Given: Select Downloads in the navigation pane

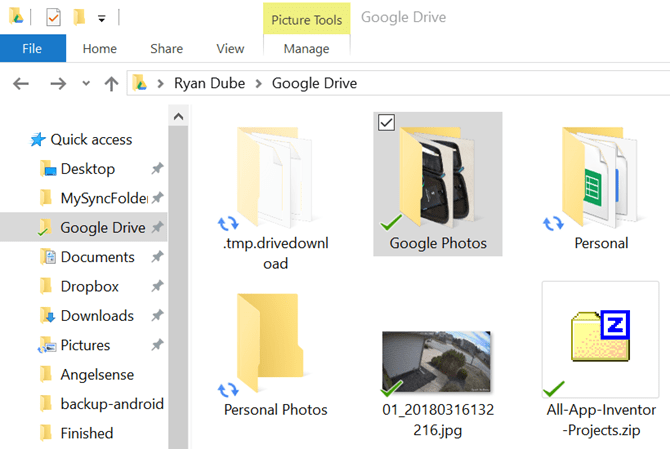Looking at the screenshot, I should click(x=97, y=315).
